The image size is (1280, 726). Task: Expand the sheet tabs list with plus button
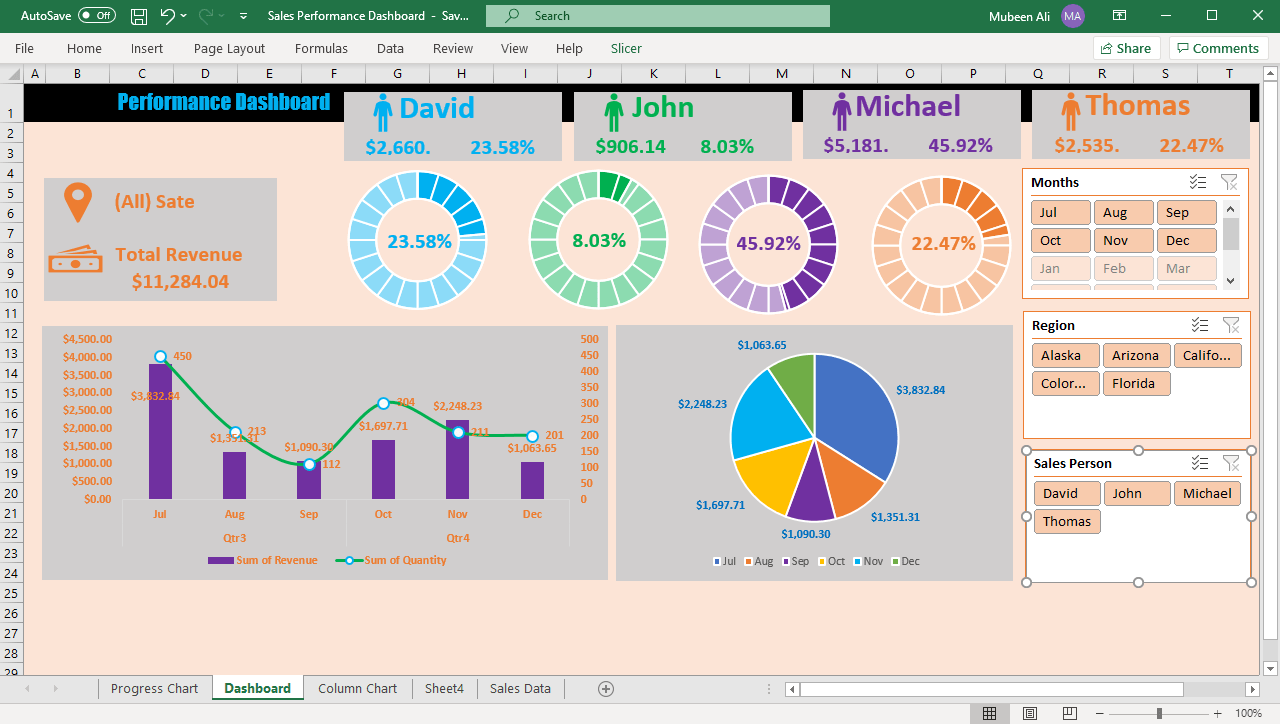tap(606, 688)
